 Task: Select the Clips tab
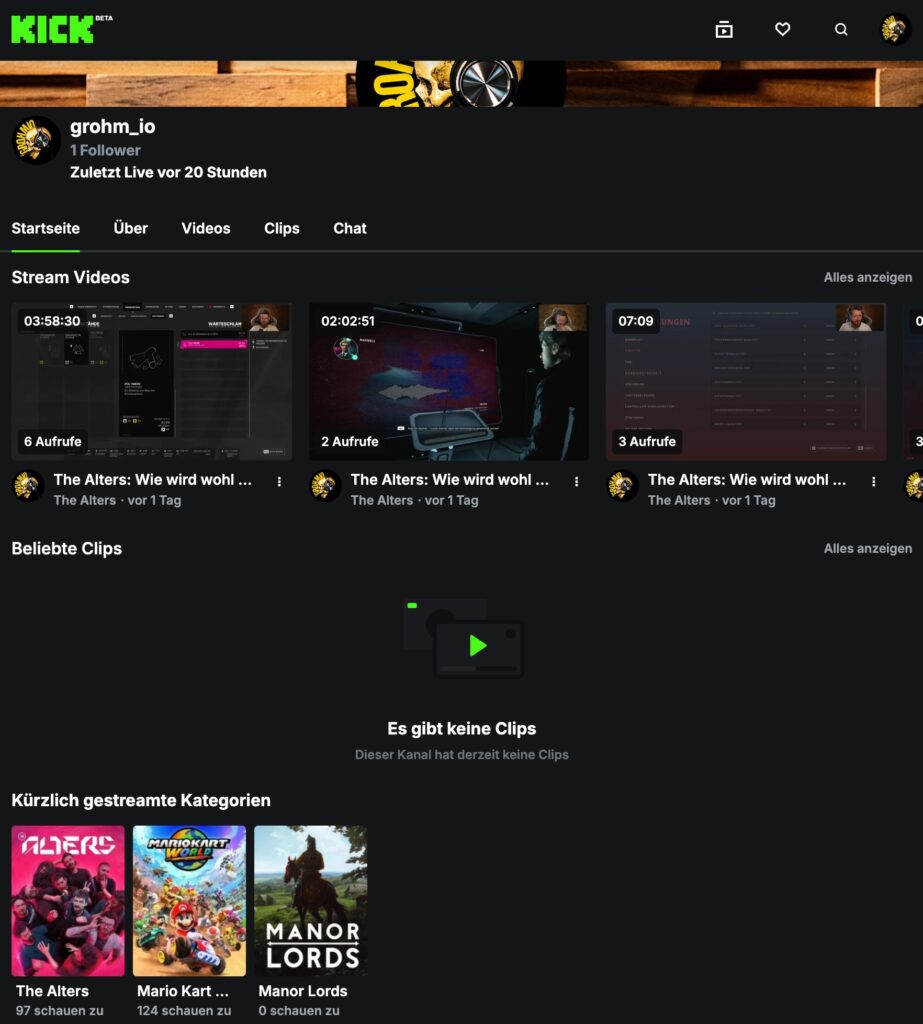point(282,229)
